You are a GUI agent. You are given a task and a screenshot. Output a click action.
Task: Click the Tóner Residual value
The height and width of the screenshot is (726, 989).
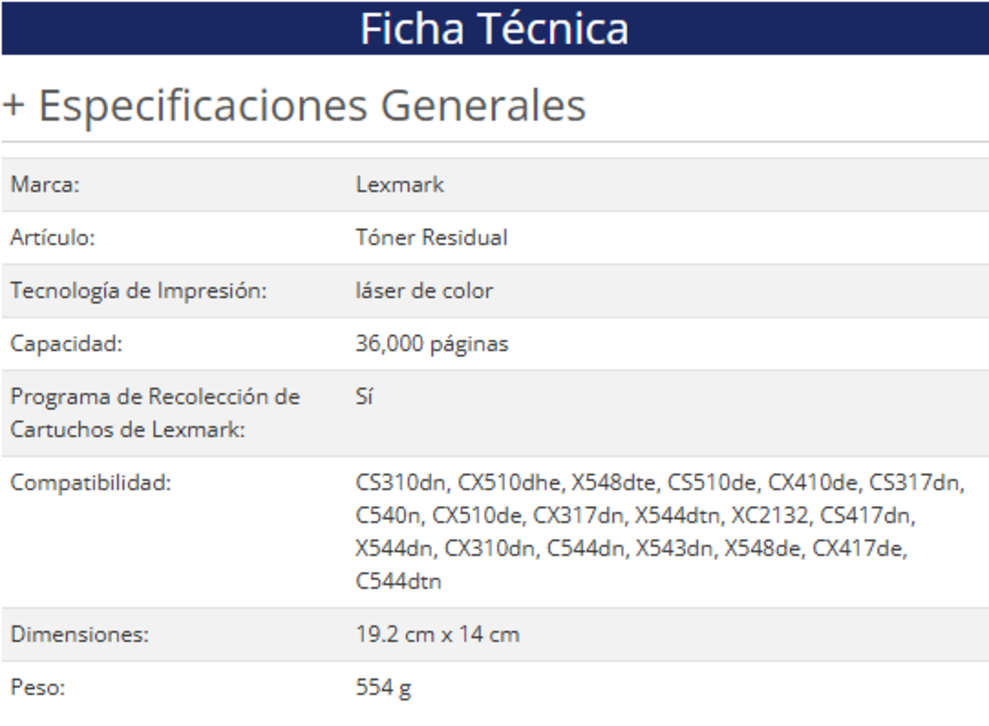click(x=431, y=238)
